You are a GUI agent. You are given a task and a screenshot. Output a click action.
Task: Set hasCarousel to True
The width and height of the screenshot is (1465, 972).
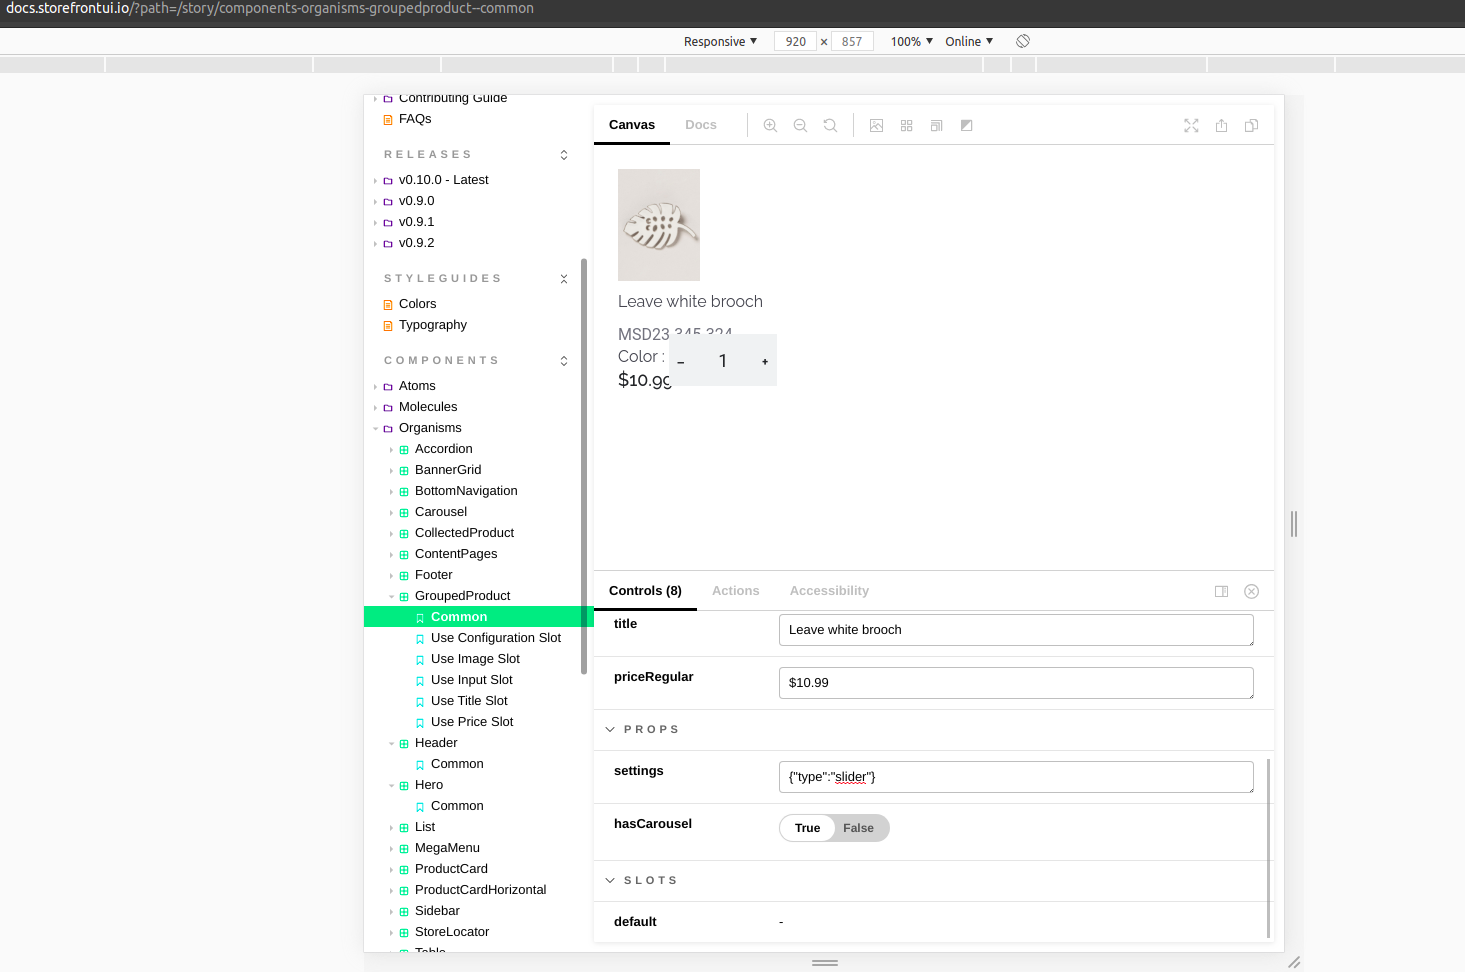click(807, 828)
